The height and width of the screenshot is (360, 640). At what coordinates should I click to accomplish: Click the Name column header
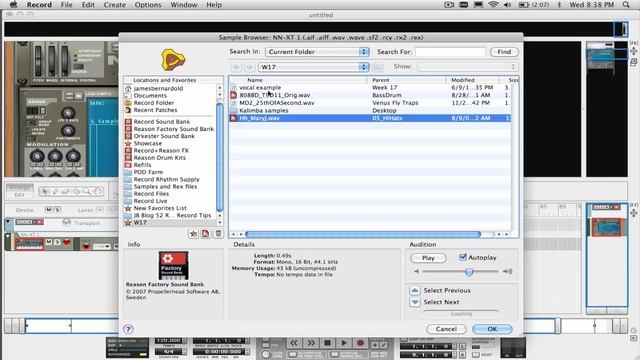tap(298, 80)
